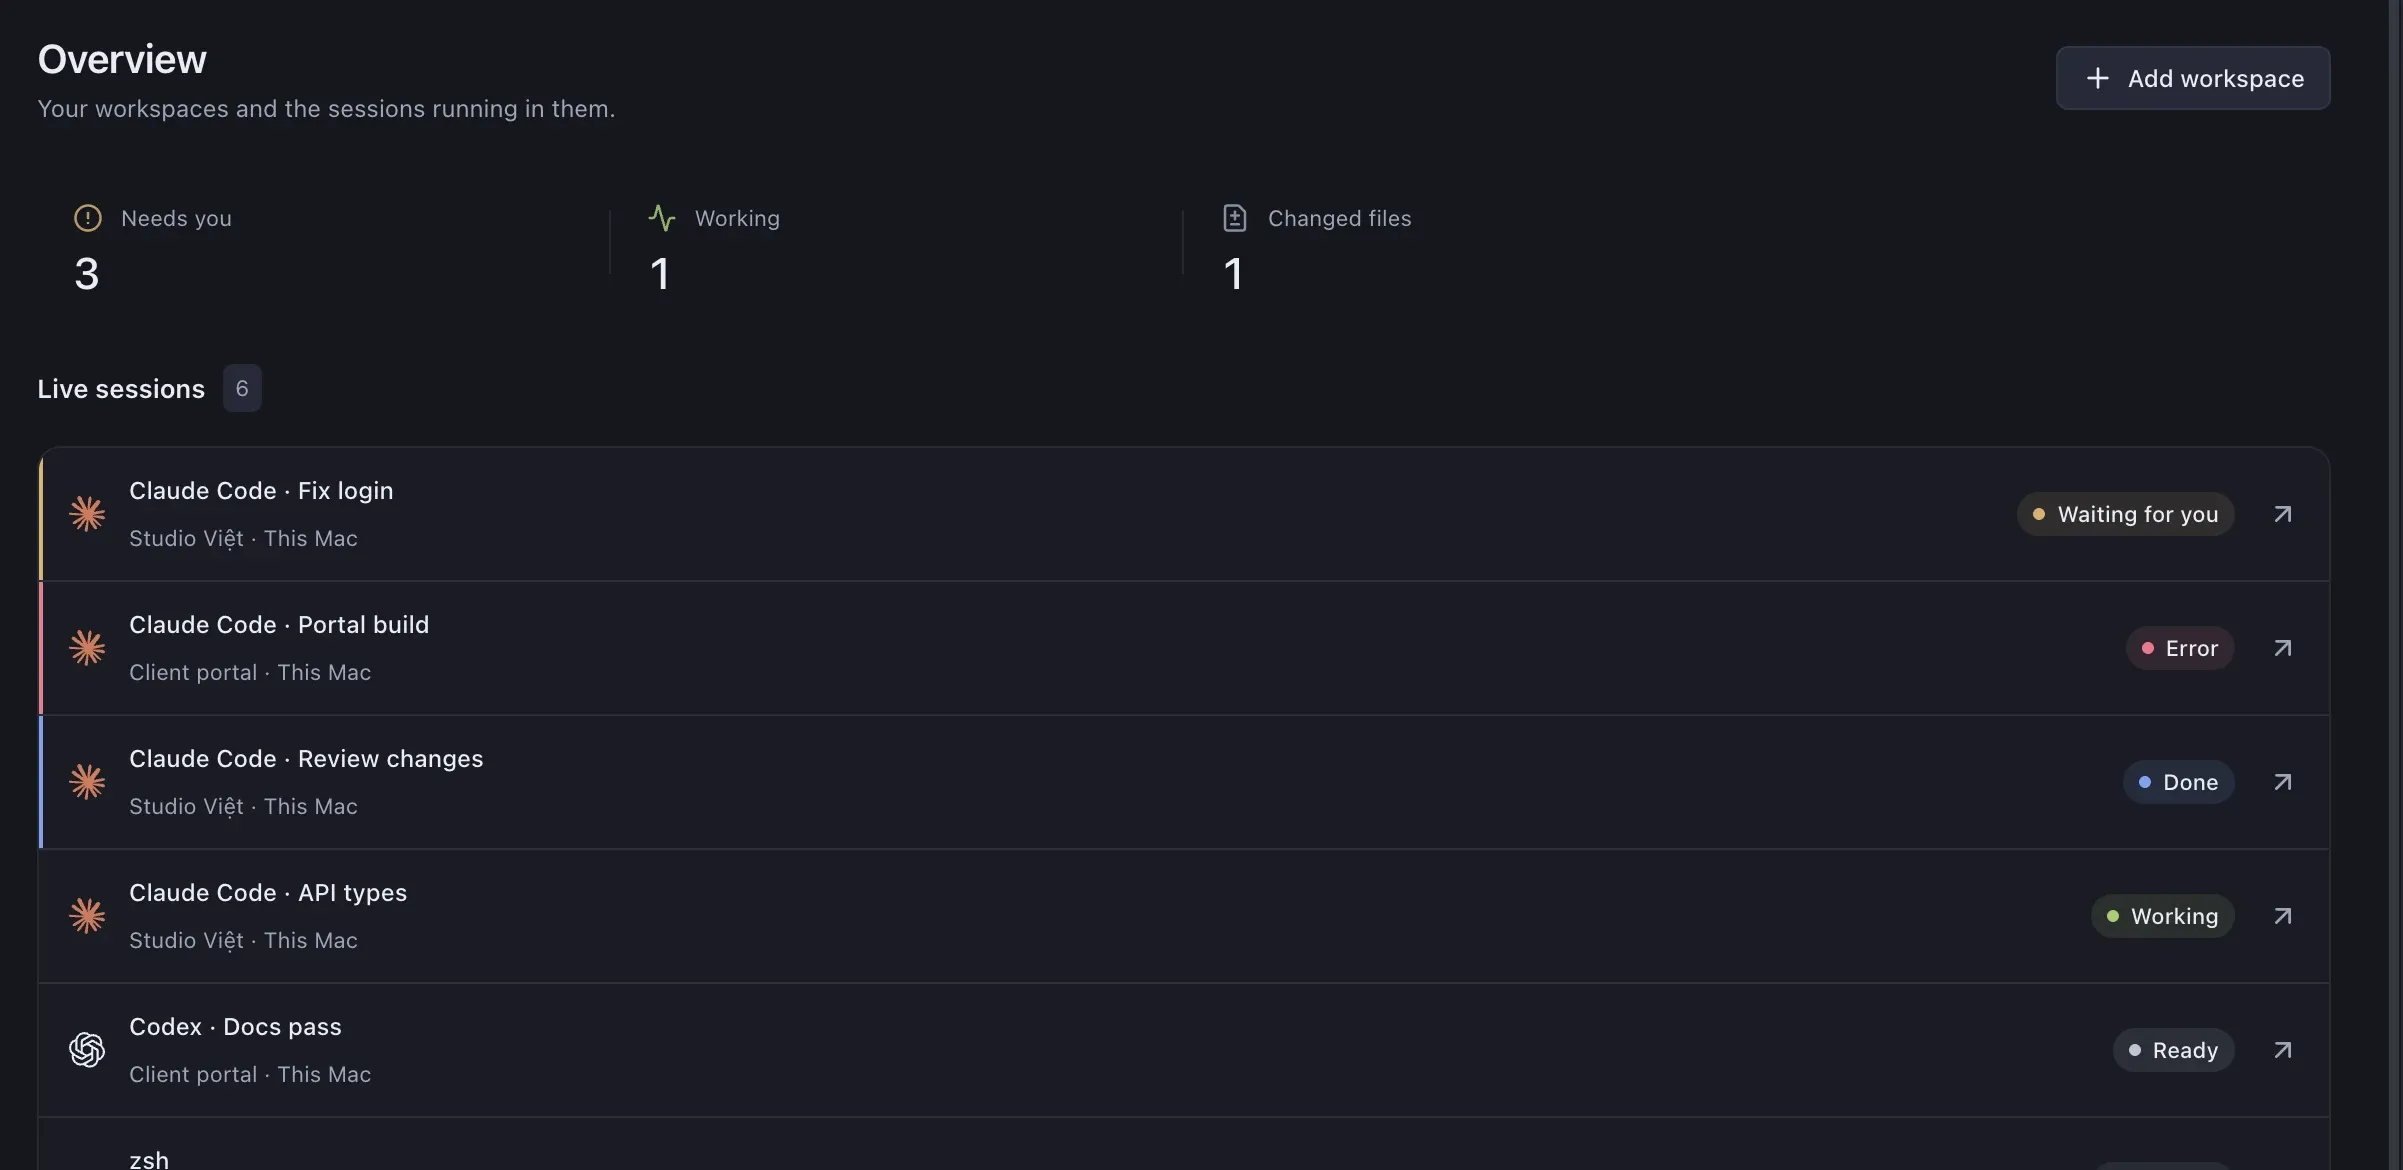
Task: Click the Live sessions heading
Action: tap(121, 389)
